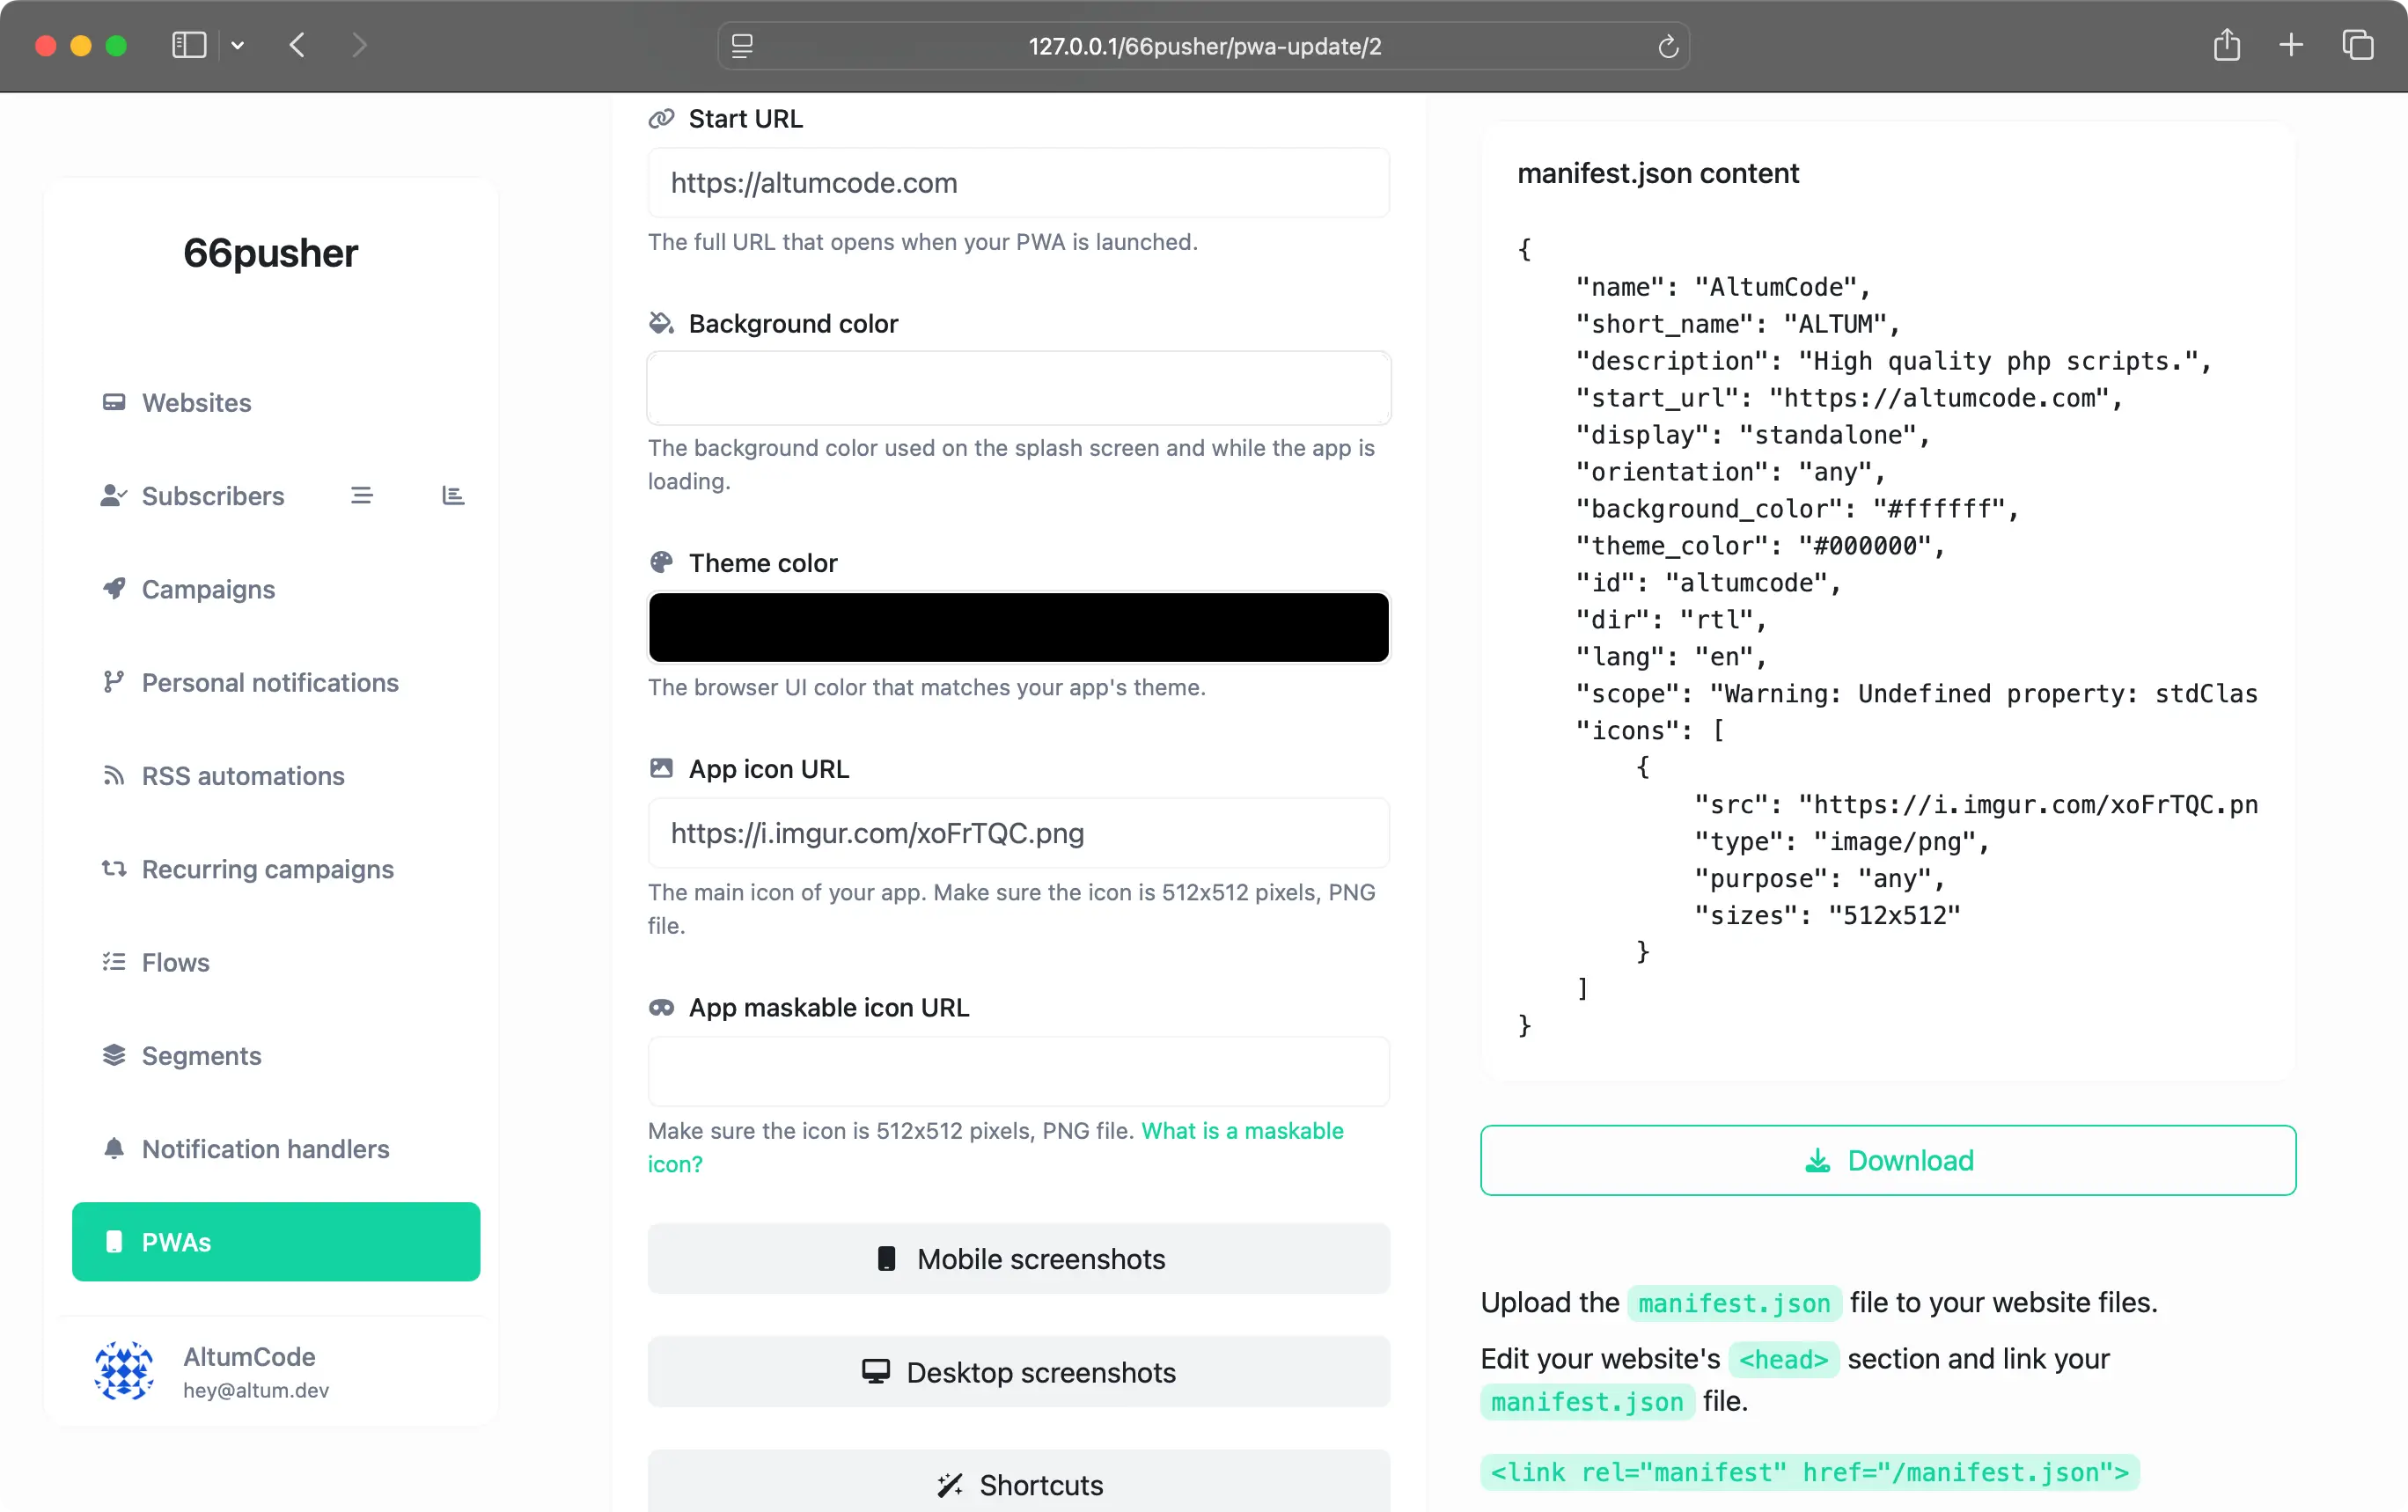Click the Start URL link icon
Viewport: 2408px width, 1512px height.
(x=661, y=119)
